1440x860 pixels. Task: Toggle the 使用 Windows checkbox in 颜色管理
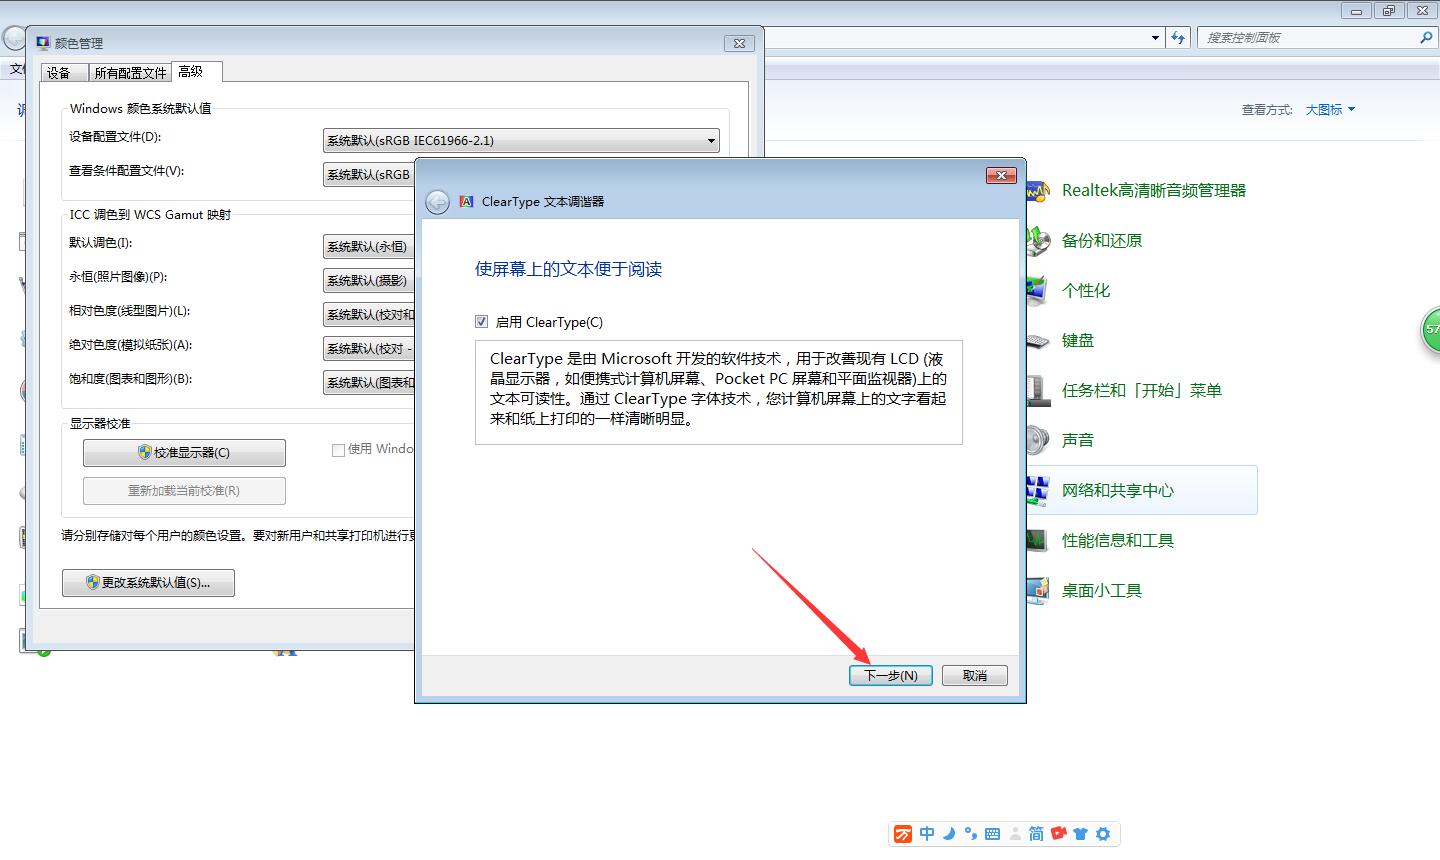[x=338, y=450]
